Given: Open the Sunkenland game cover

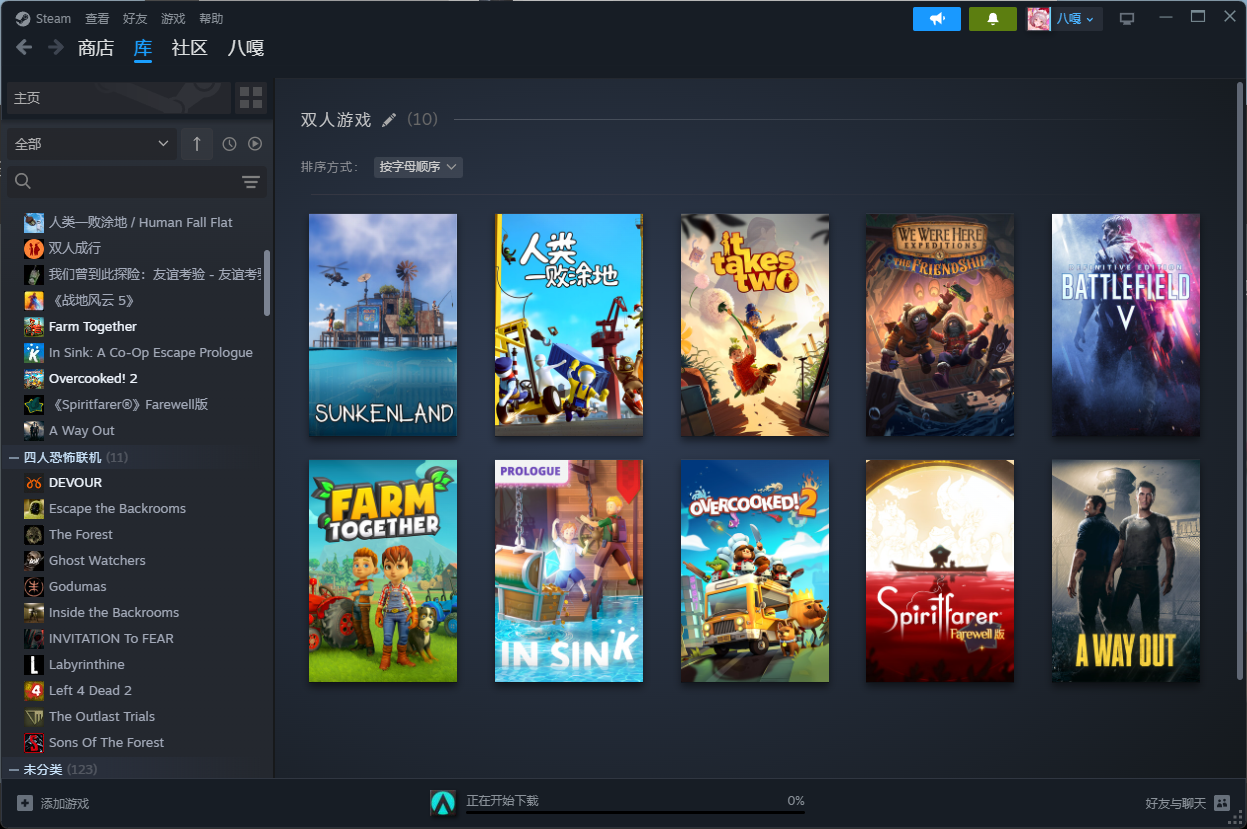Looking at the screenshot, I should (x=383, y=325).
